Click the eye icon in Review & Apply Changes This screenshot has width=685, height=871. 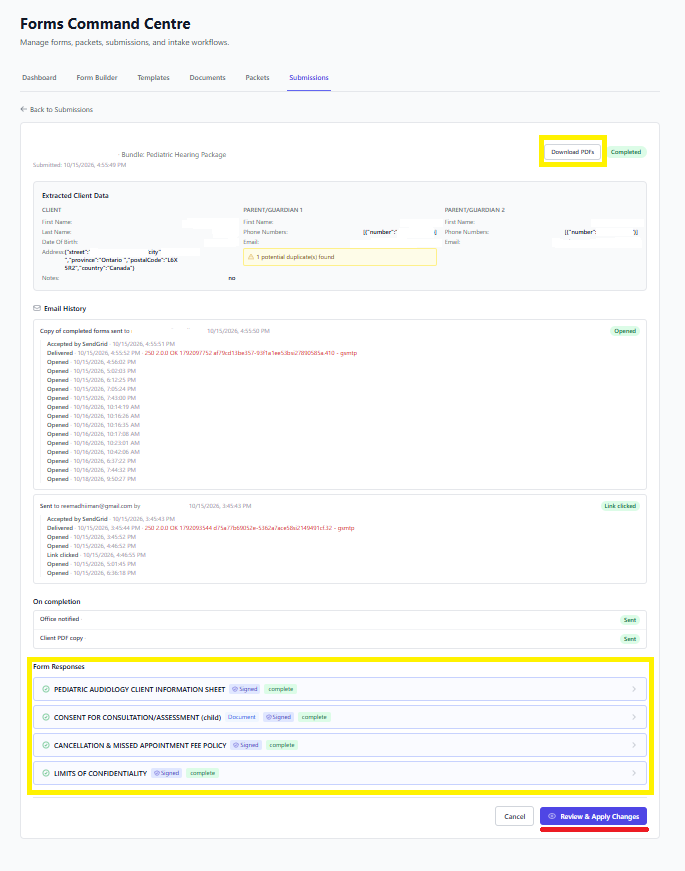coord(552,817)
